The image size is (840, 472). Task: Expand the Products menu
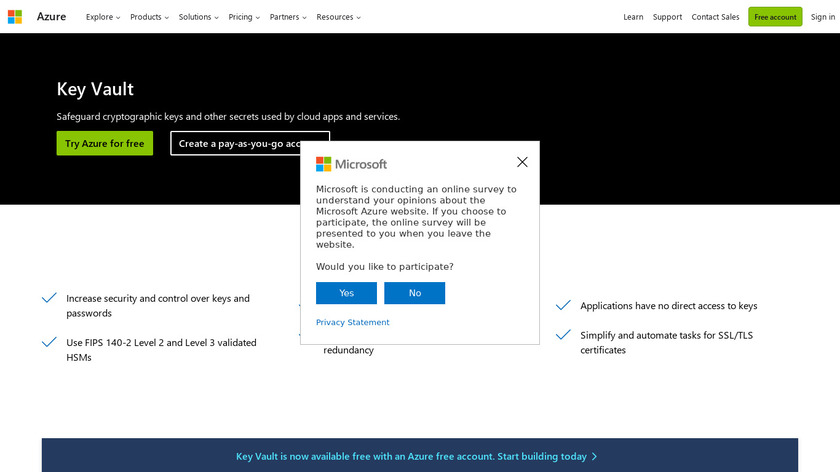click(x=149, y=17)
